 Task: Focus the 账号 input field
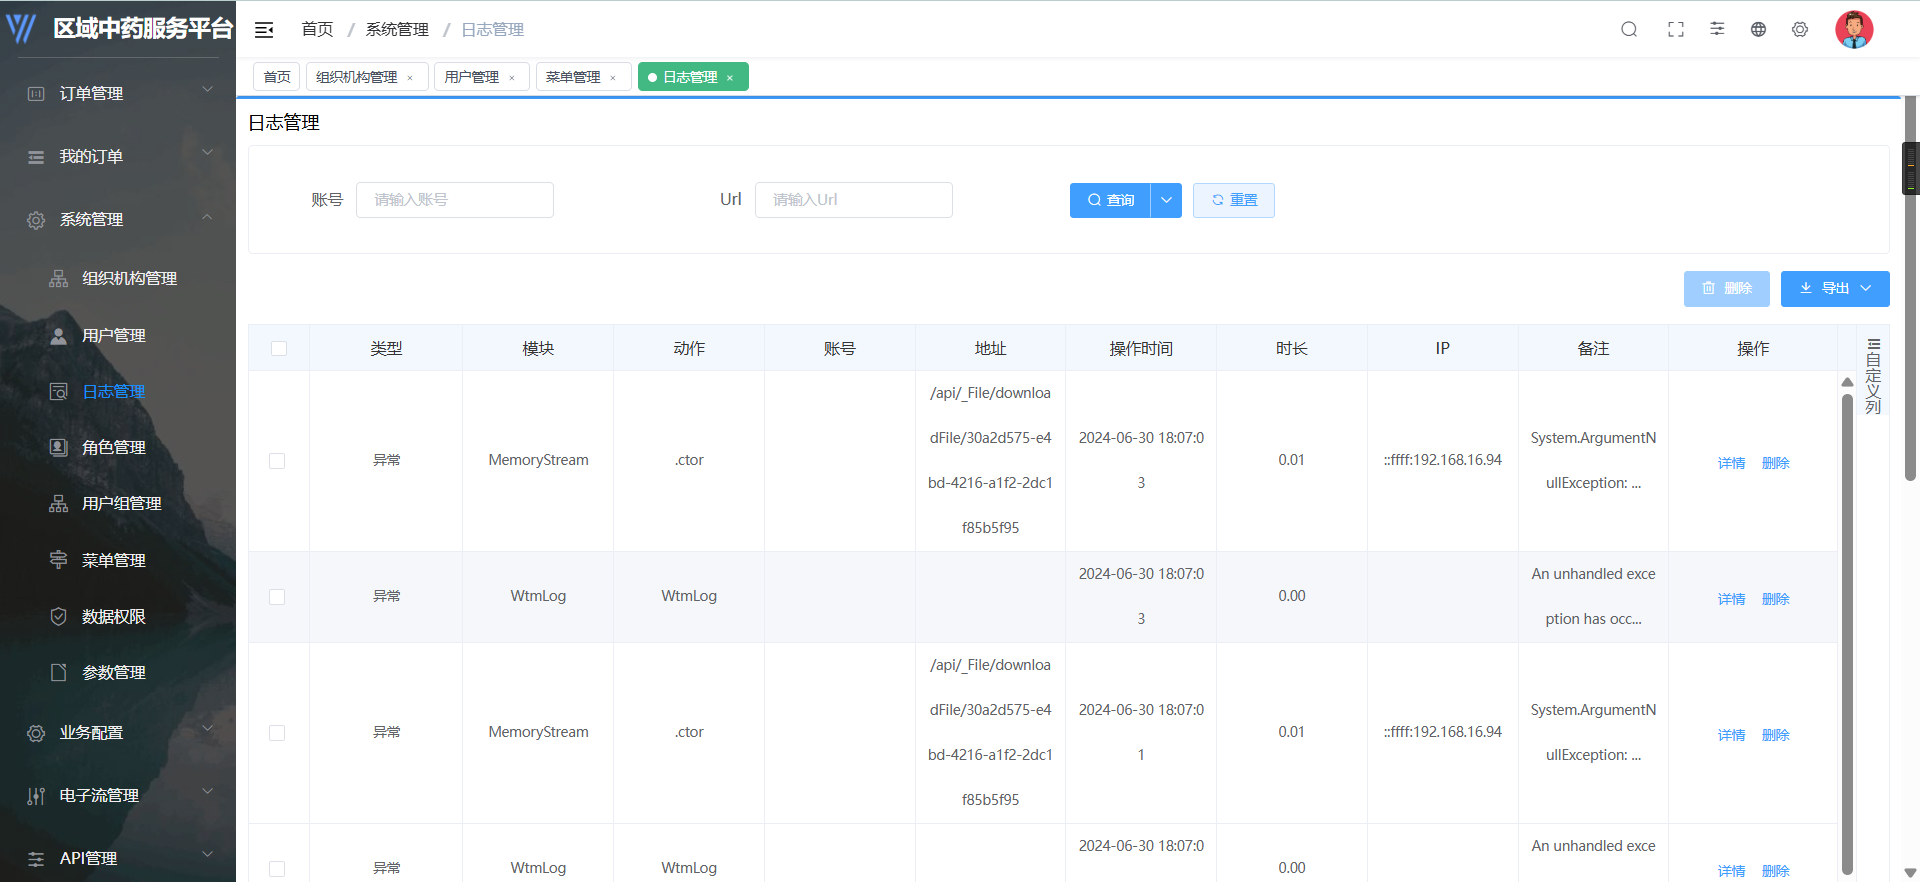click(x=455, y=200)
